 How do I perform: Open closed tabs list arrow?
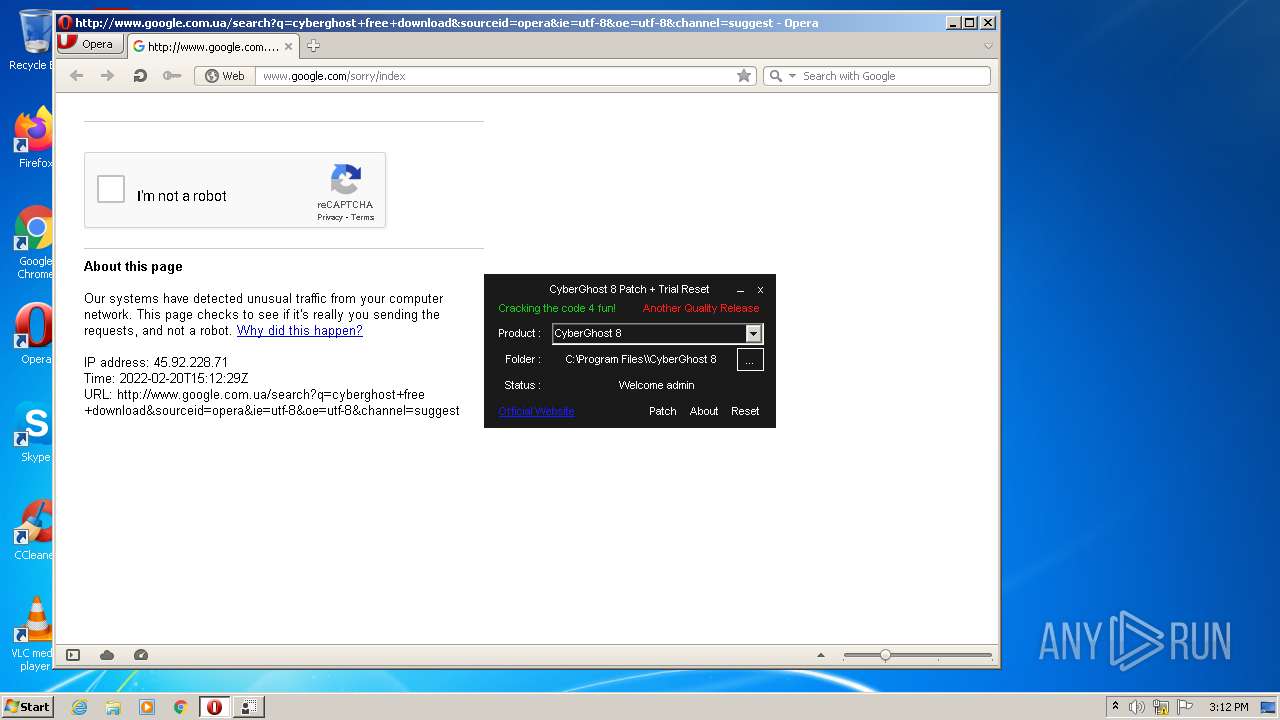[988, 46]
